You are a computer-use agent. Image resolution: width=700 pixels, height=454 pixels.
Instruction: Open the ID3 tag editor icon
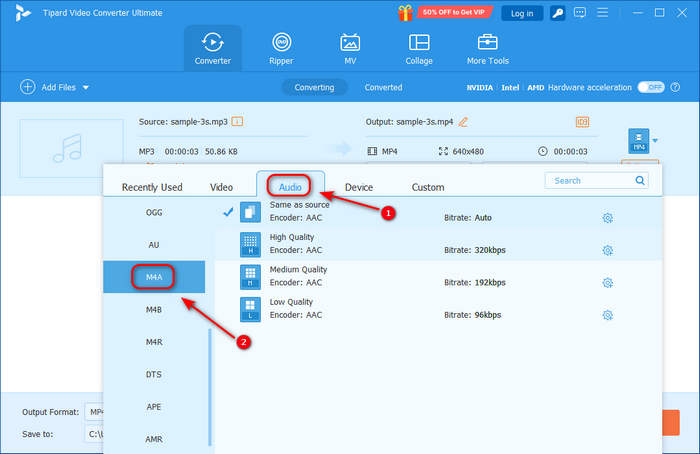[x=582, y=121]
